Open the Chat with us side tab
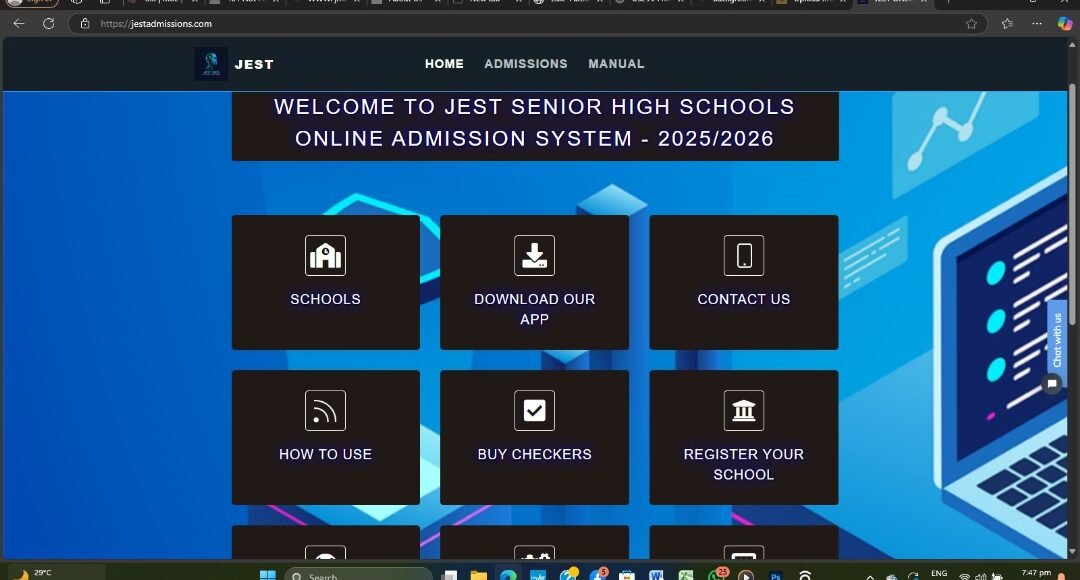This screenshot has height=580, width=1080. (x=1057, y=339)
